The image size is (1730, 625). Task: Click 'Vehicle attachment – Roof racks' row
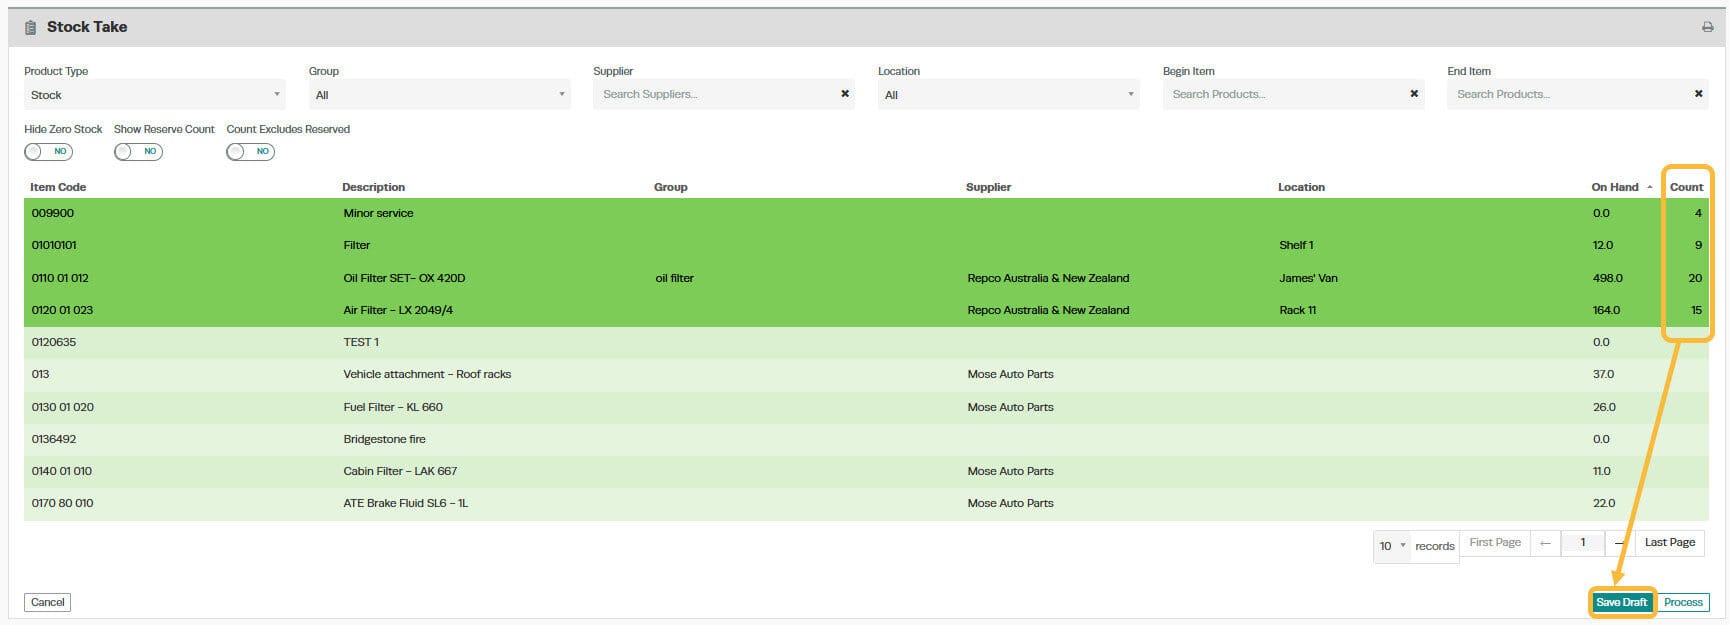point(866,374)
